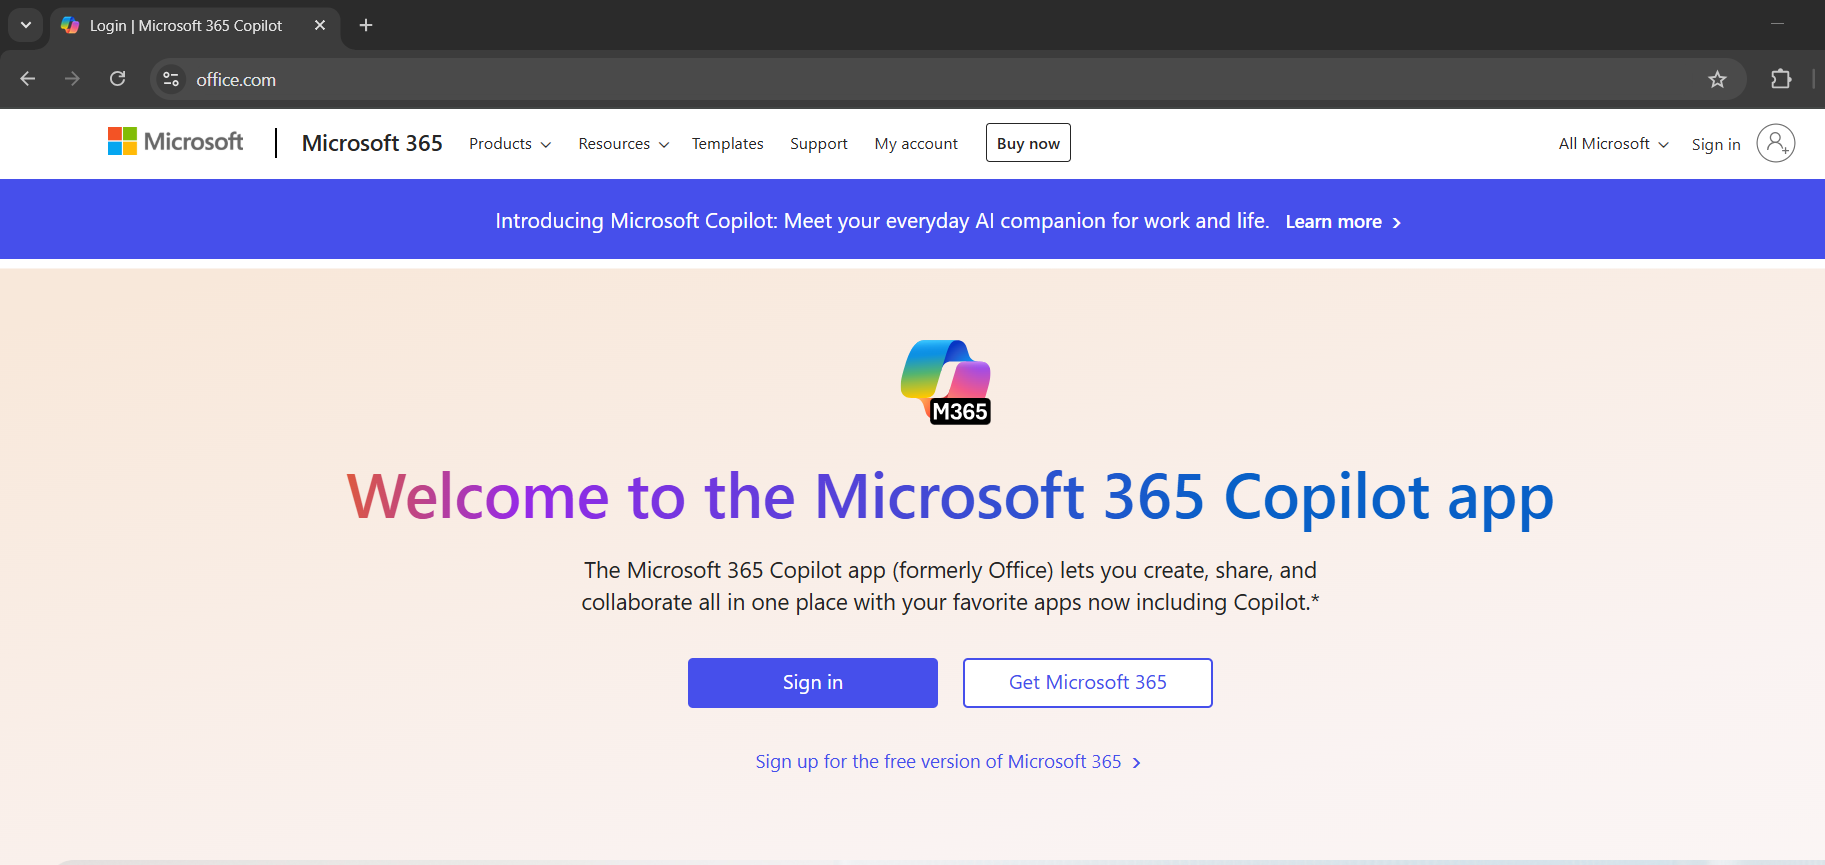The image size is (1825, 865).
Task: Click the account avatar icon in header
Action: click(x=1776, y=143)
